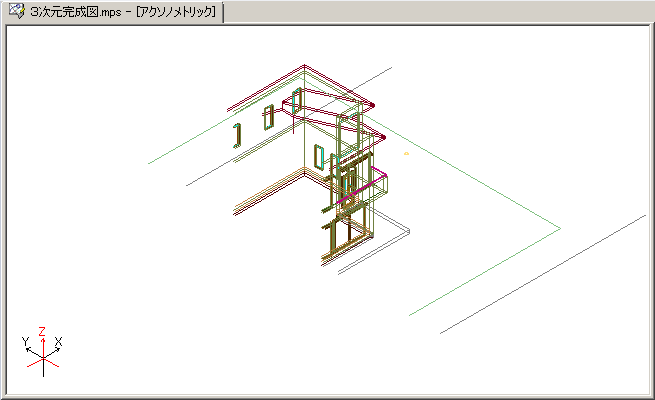Select the leftmost window on the house wall
This screenshot has width=655, height=400.
point(237,135)
